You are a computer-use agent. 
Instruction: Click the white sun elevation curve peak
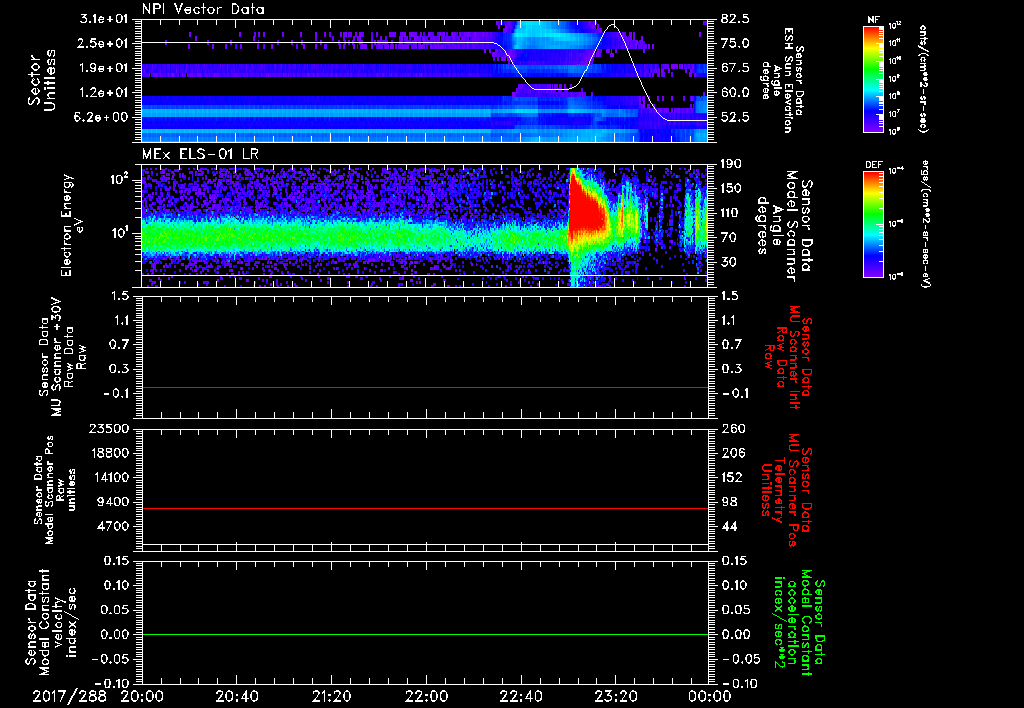coord(612,25)
